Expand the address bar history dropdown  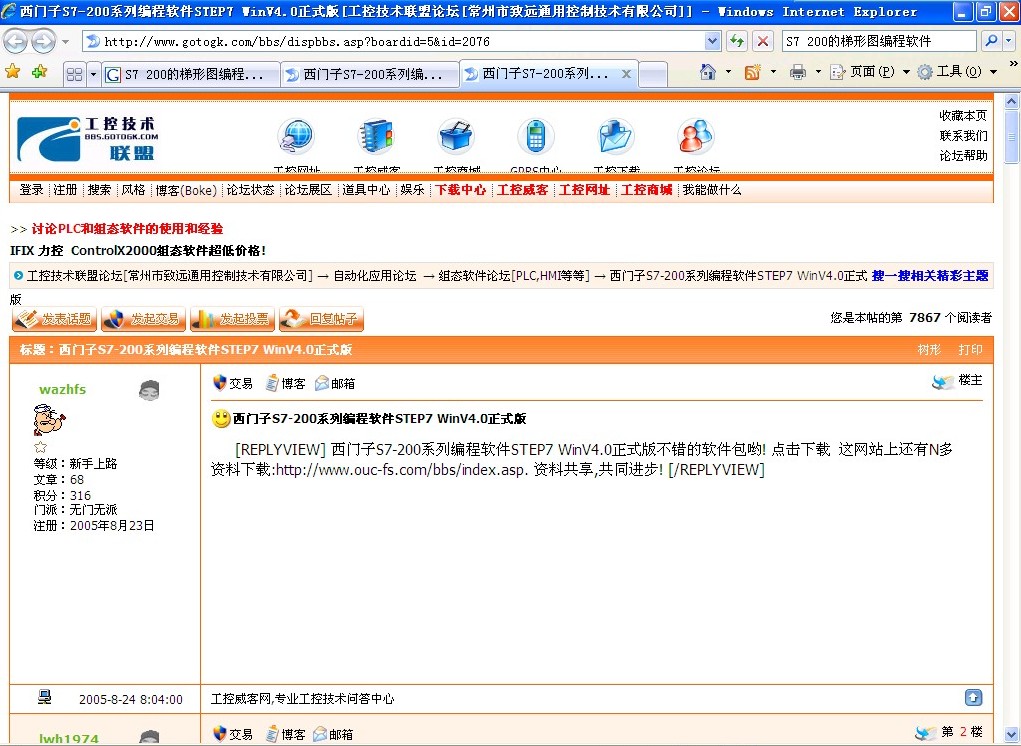[x=712, y=42]
